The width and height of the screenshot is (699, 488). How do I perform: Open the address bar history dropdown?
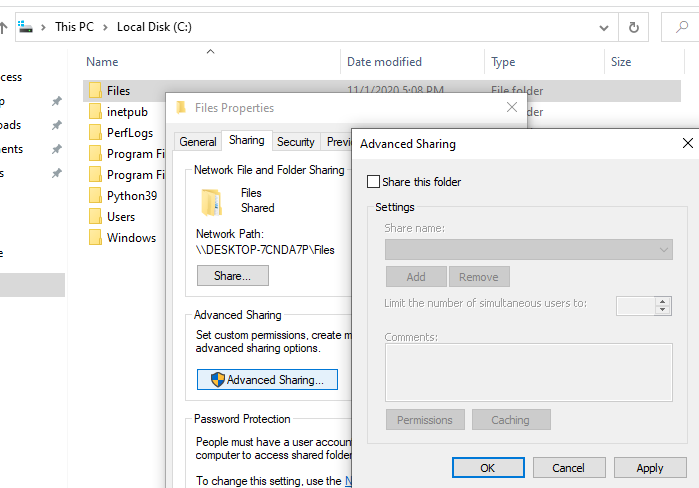tap(602, 28)
